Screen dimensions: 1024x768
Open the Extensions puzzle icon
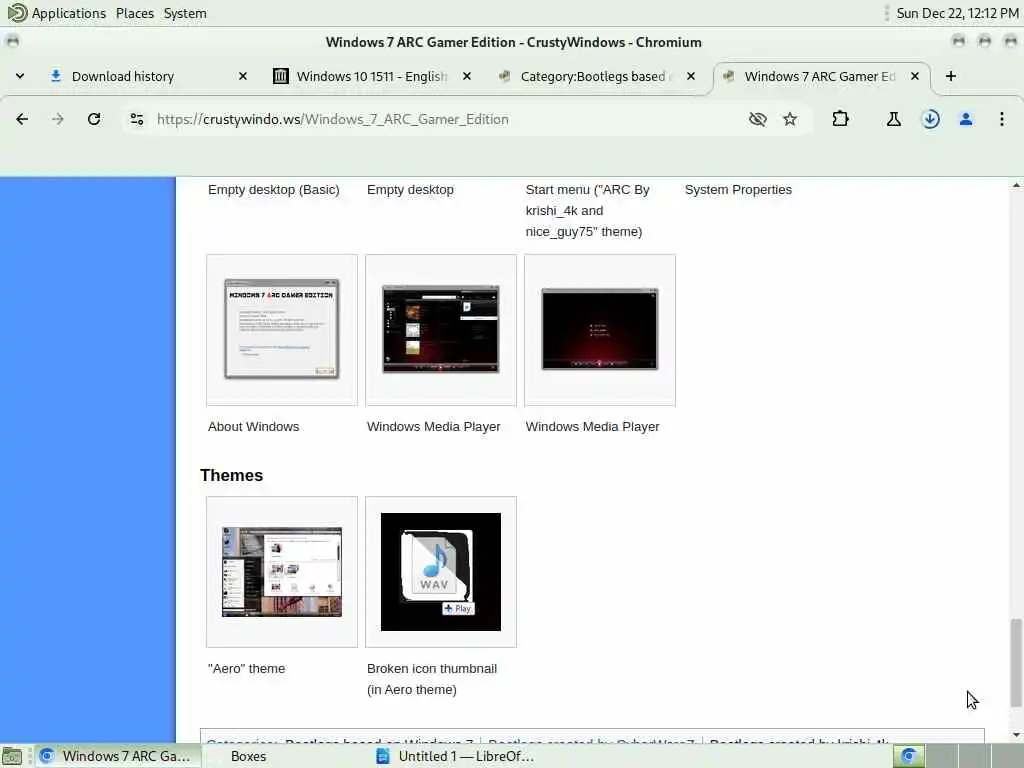[840, 119]
